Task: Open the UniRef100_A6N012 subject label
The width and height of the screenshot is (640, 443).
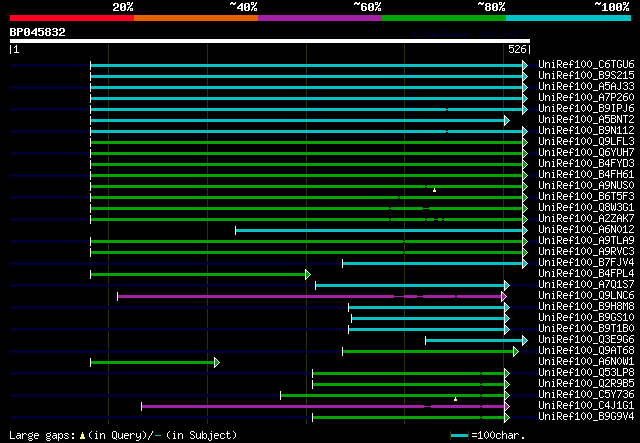Action: 586,229
